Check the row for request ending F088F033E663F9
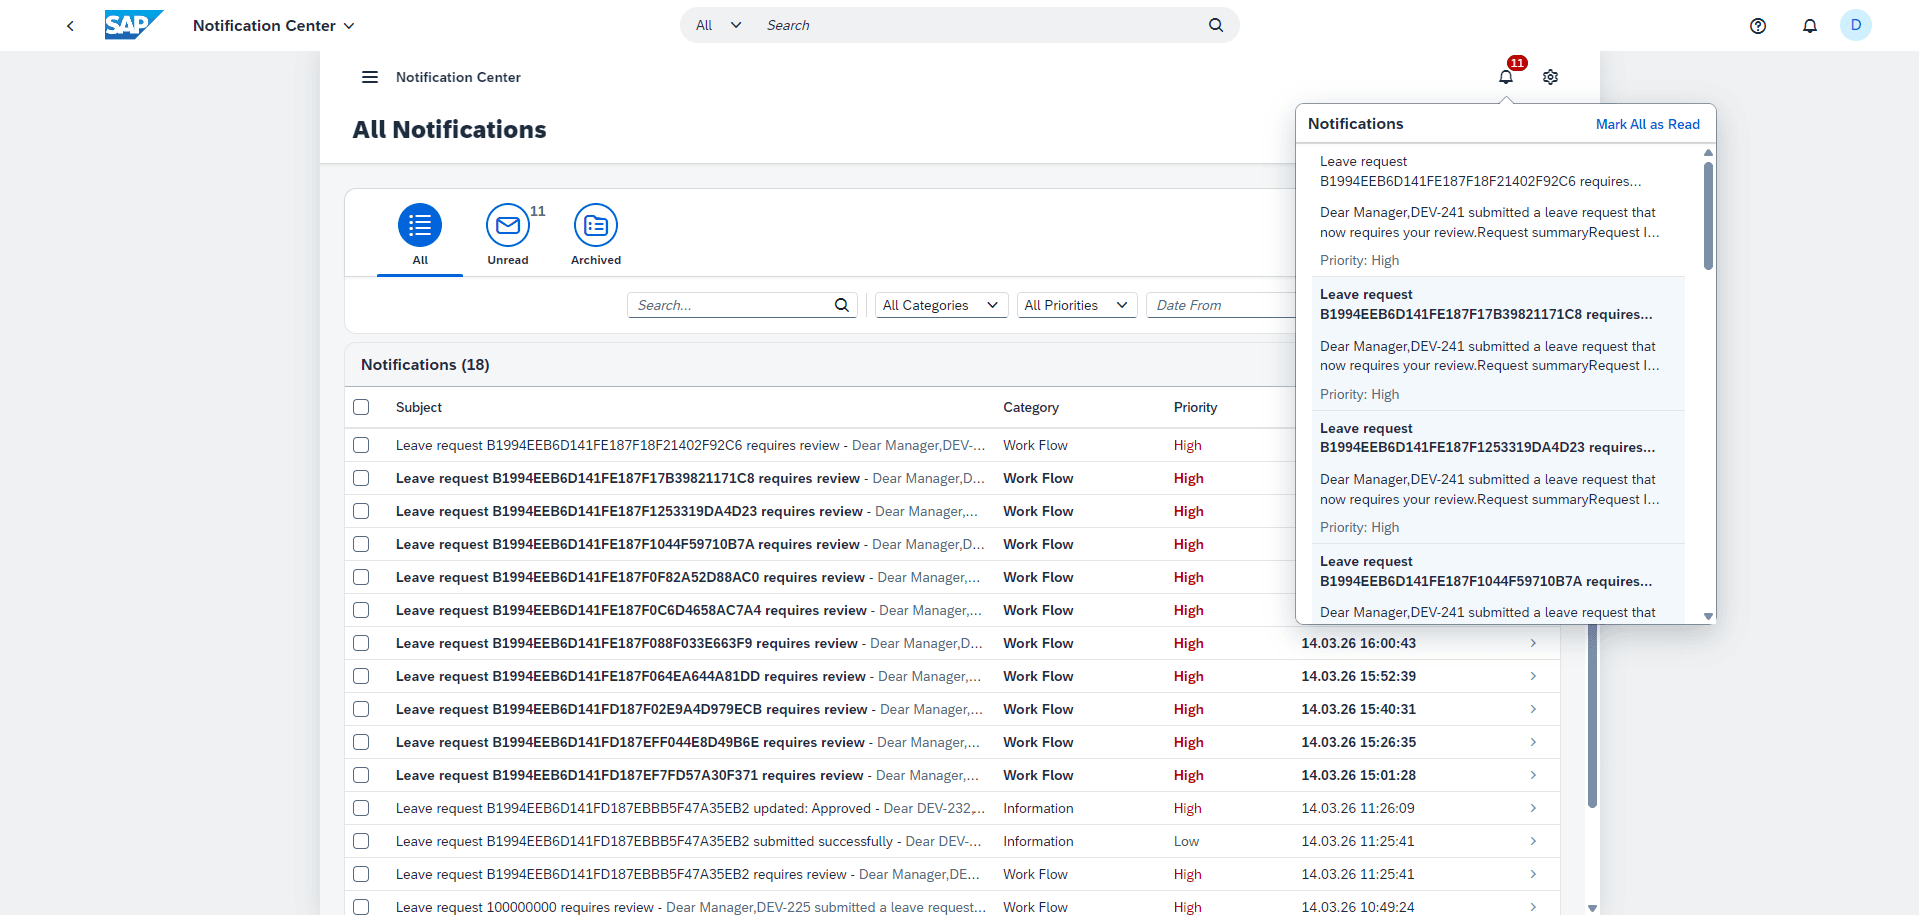This screenshot has width=1919, height=915. coord(361,643)
